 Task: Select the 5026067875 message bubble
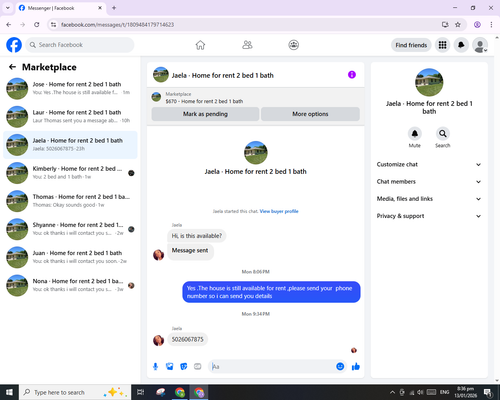187,339
